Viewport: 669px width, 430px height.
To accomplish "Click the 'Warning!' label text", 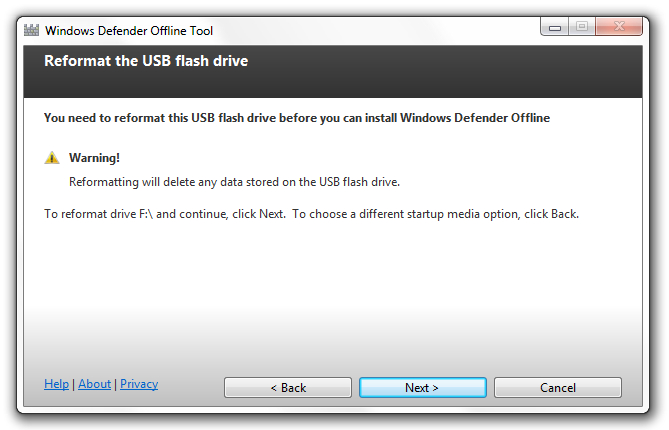I will pyautogui.click(x=94, y=158).
